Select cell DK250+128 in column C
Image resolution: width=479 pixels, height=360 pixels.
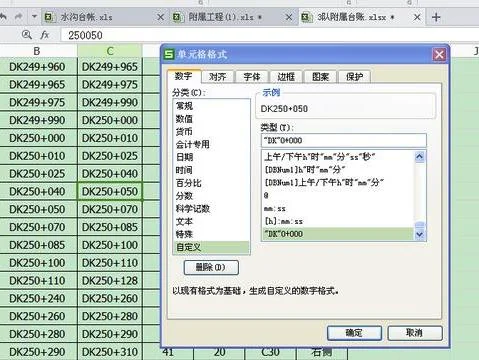click(110, 280)
